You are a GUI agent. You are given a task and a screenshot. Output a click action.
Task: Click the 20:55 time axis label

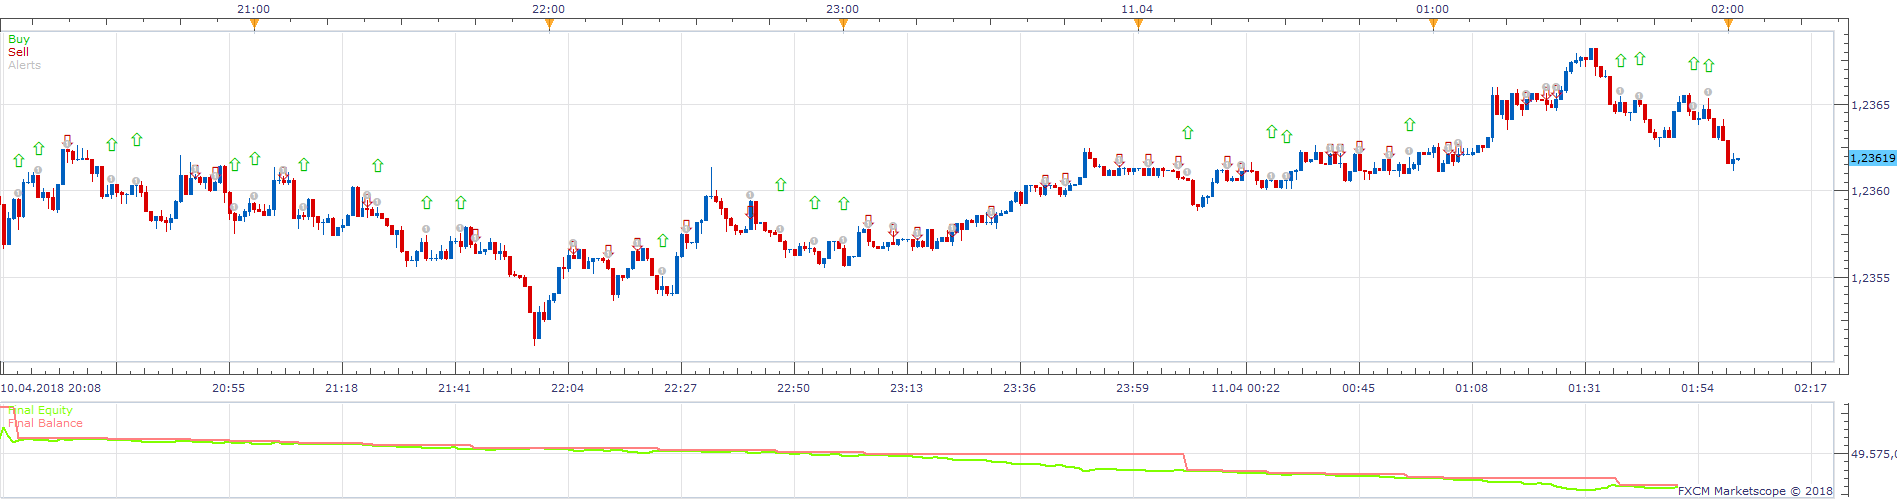pos(228,388)
